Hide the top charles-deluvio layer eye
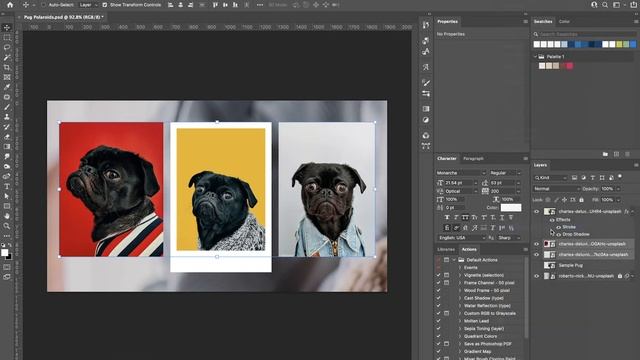The height and width of the screenshot is (360, 640). coord(537,212)
